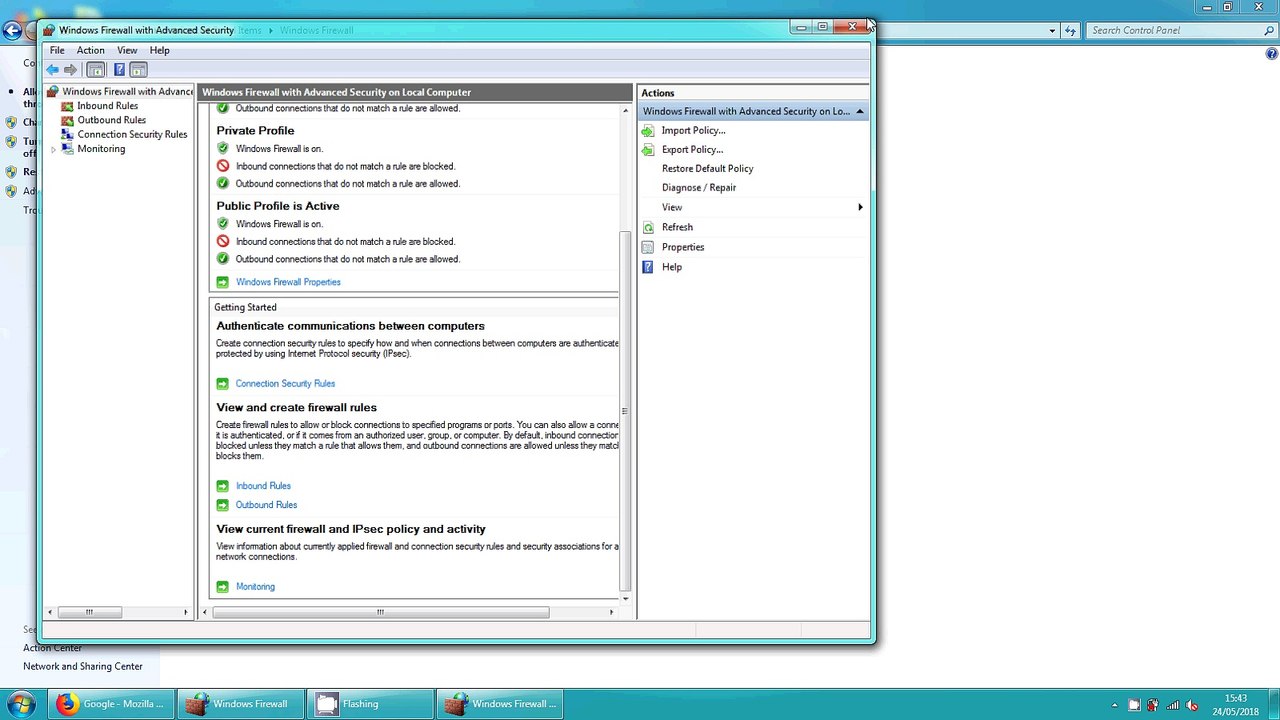The height and width of the screenshot is (720, 1280).
Task: Follow the Outbound Rules link in center pane
Action: click(x=266, y=505)
